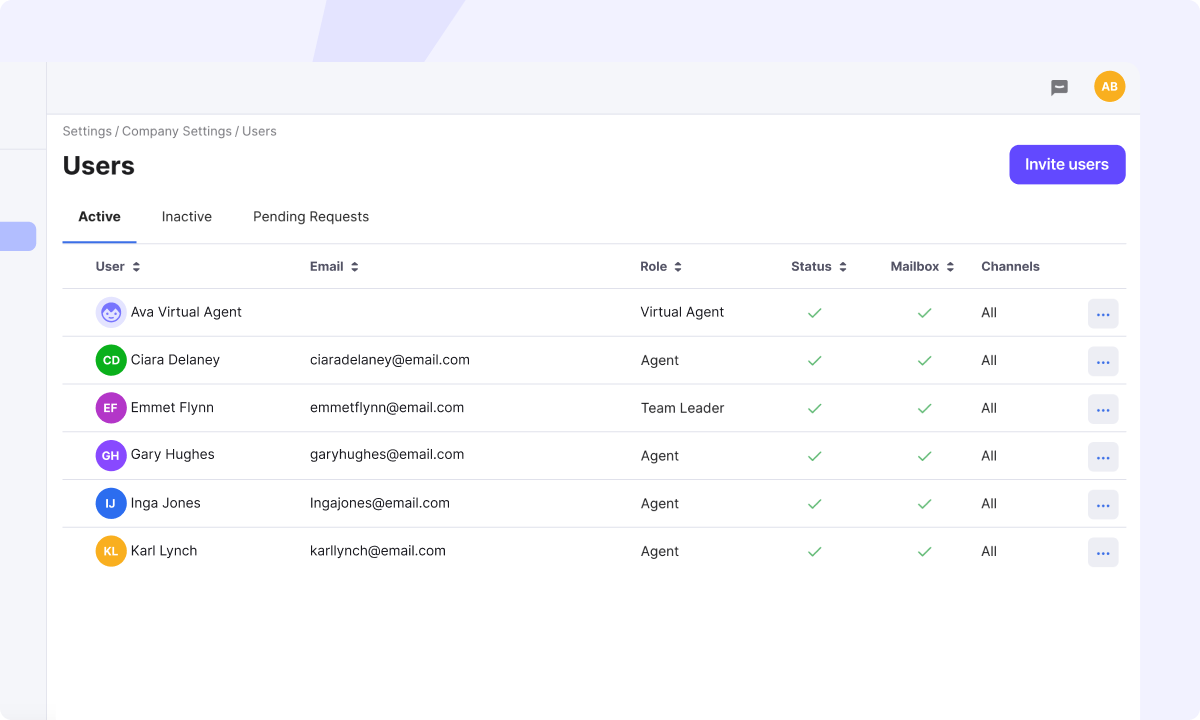Sort users by the Mailbox column

point(921,266)
